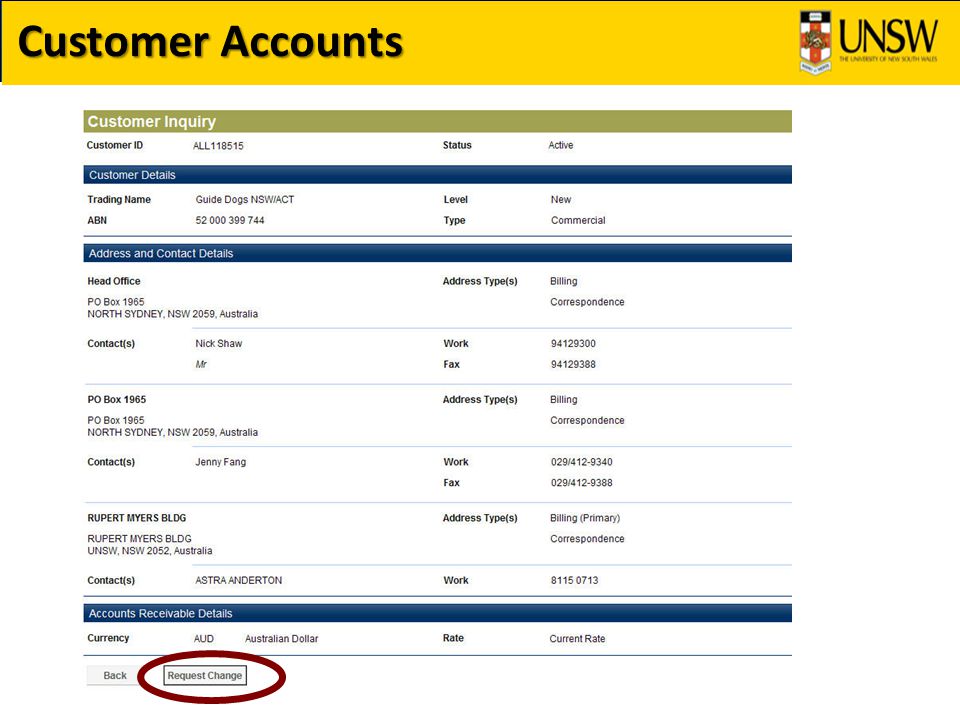Select UNSW, NSW 2052, Australia address line
This screenshot has width=960, height=720.
pos(150,551)
